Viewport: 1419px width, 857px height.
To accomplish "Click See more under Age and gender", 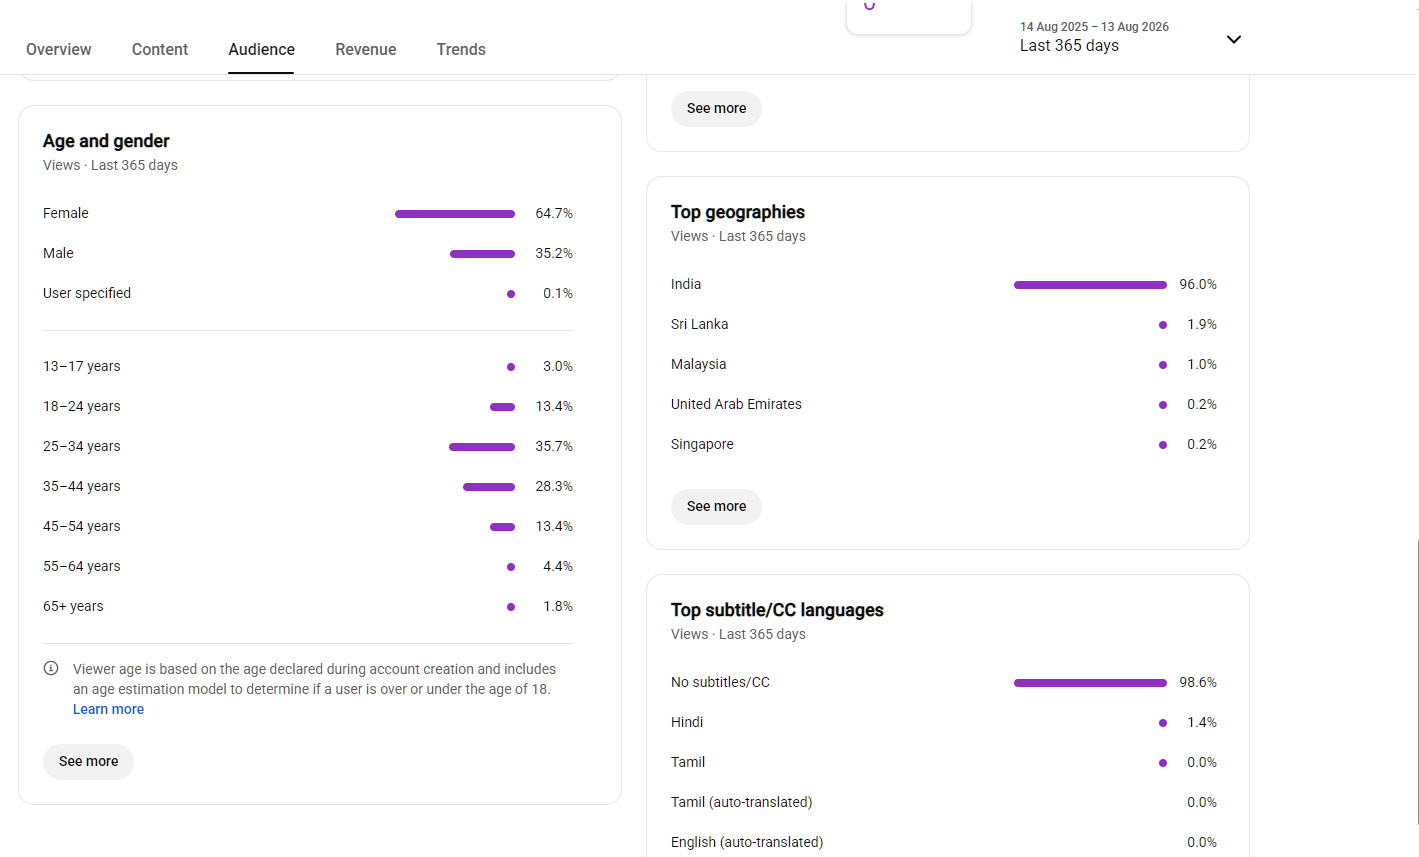I will (x=88, y=761).
